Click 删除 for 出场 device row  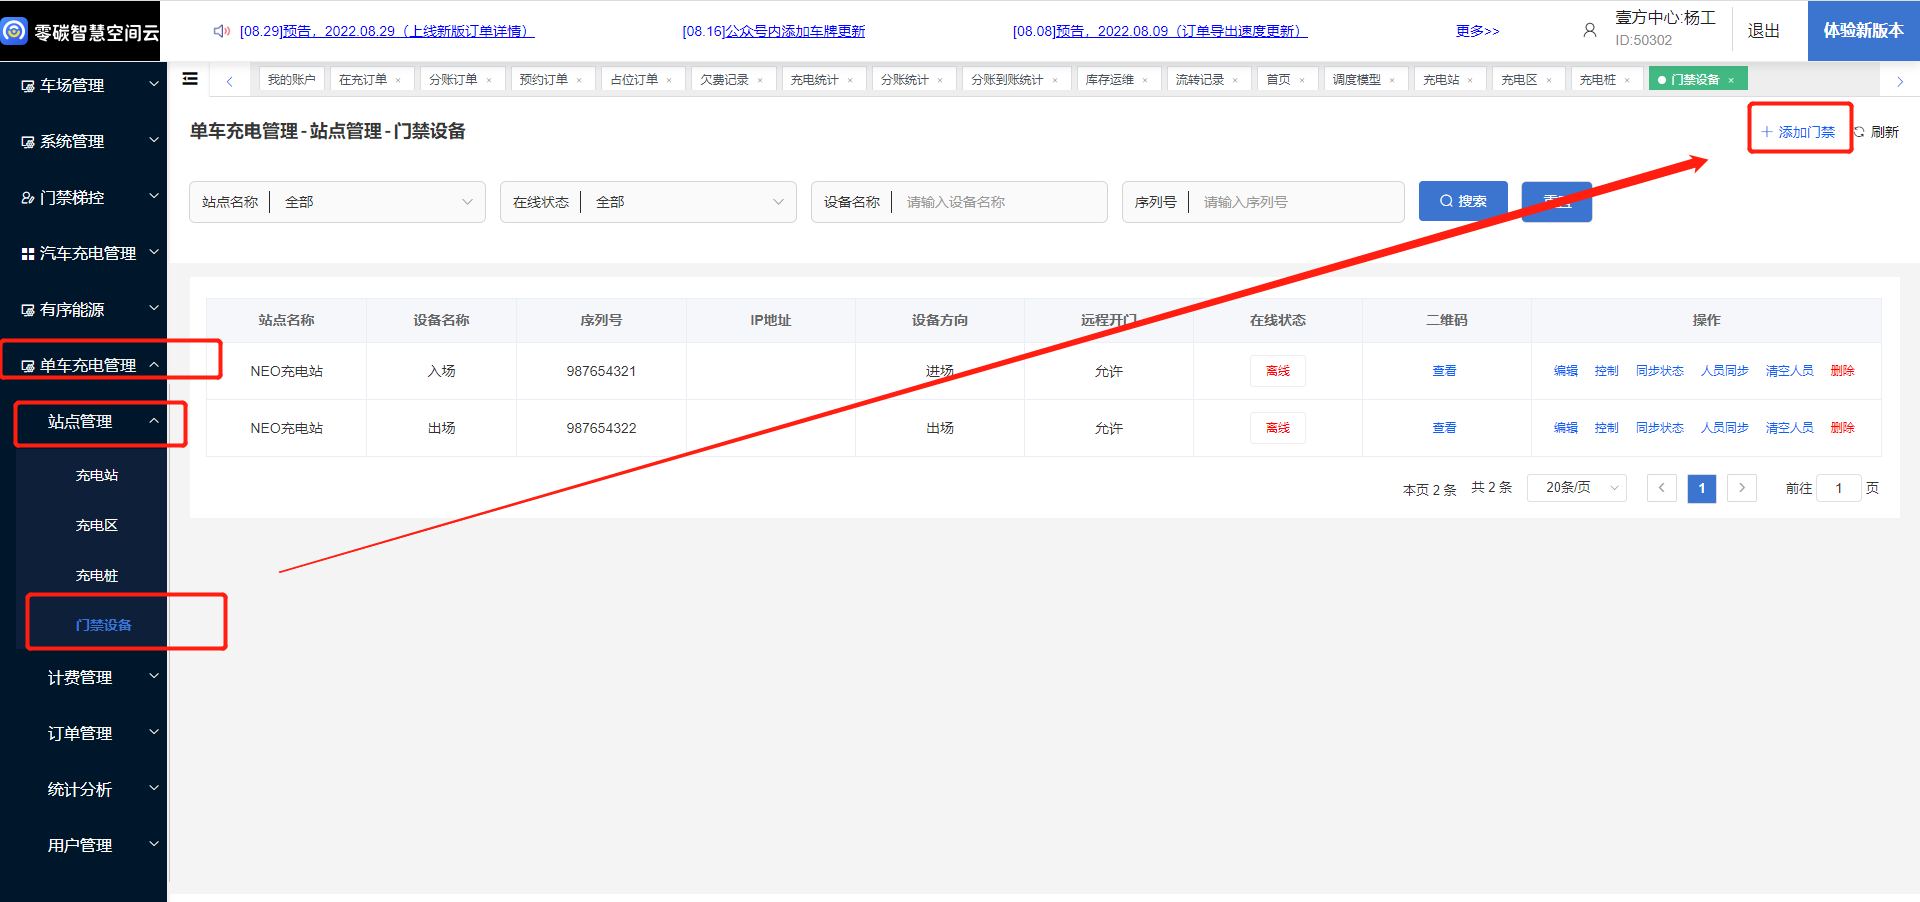point(1843,428)
